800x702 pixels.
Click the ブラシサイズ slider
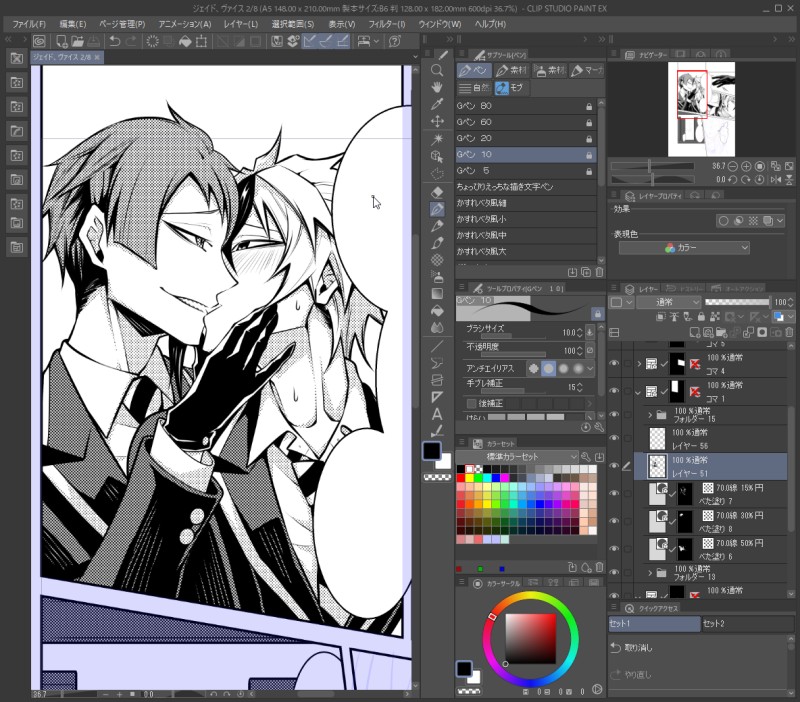click(x=513, y=337)
